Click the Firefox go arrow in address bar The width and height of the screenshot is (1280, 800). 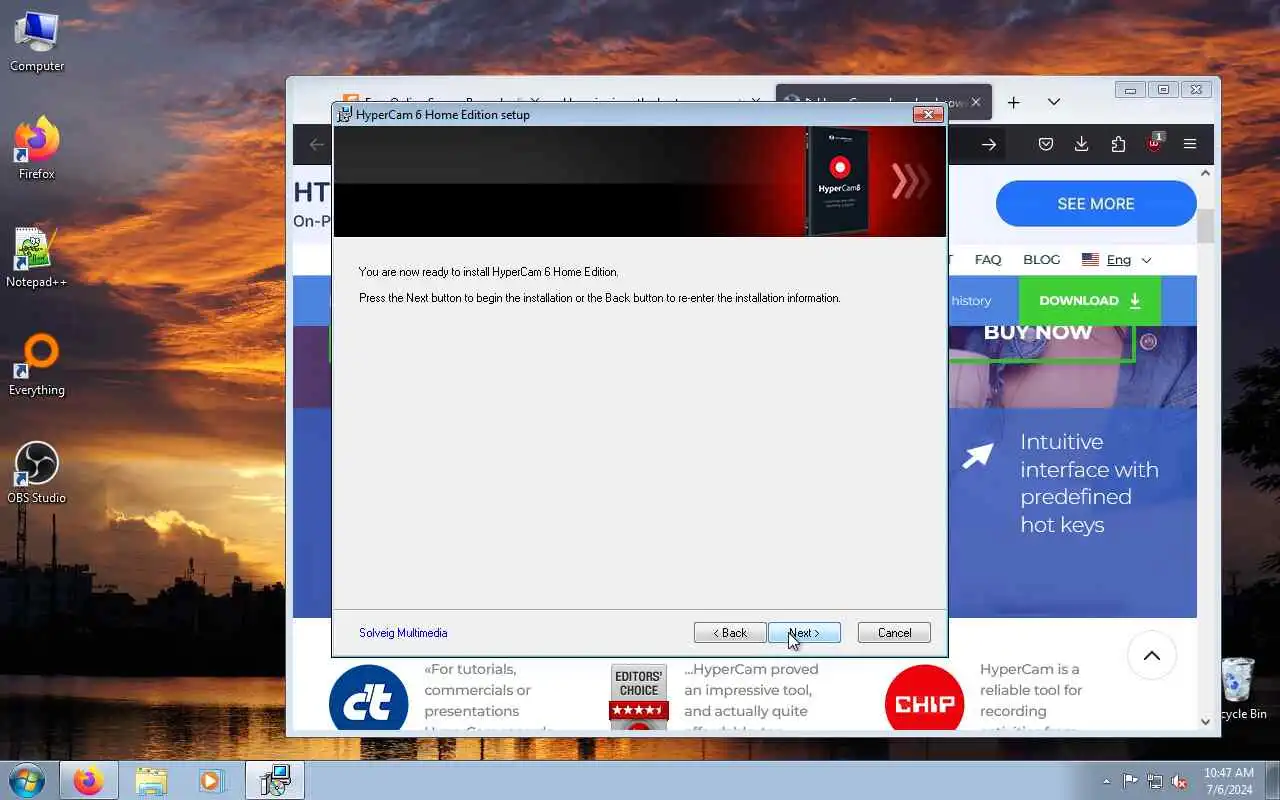tap(989, 145)
